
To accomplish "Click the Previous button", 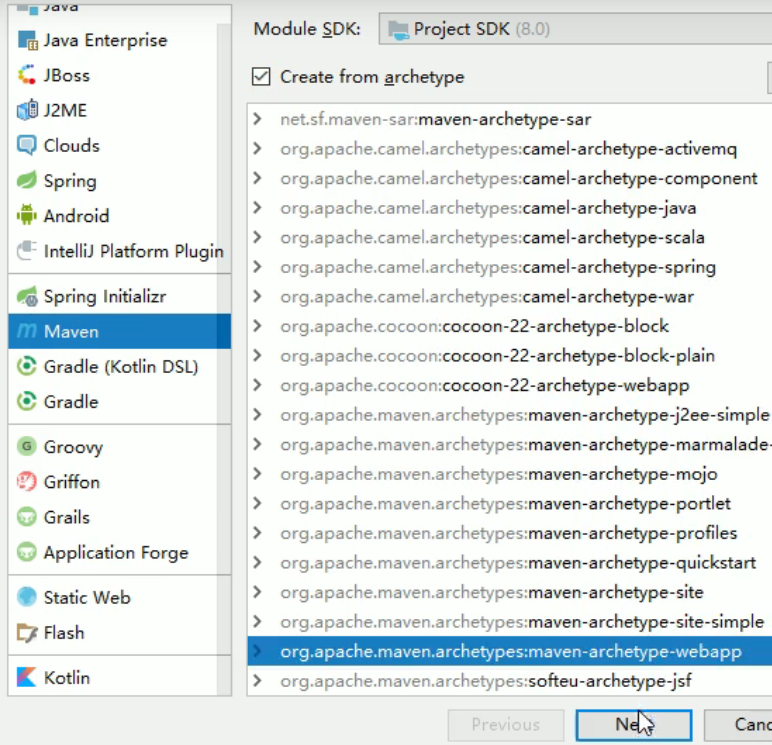I will tap(506, 725).
